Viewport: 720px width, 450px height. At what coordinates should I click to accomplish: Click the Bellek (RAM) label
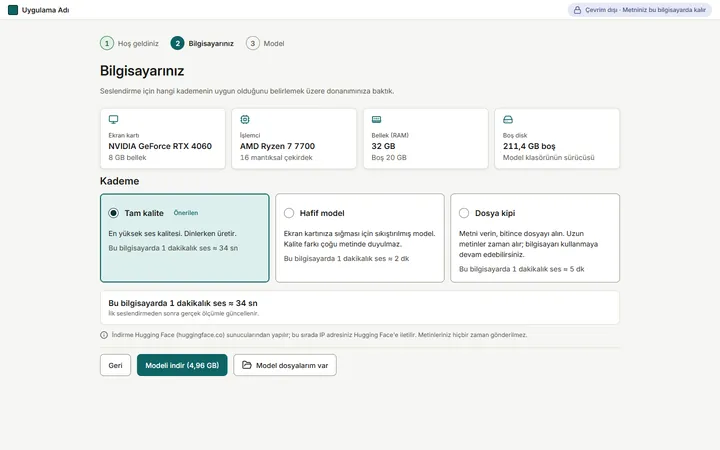point(390,135)
